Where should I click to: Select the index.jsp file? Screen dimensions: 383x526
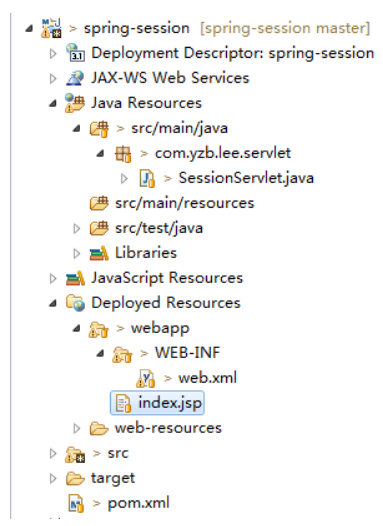(x=157, y=403)
